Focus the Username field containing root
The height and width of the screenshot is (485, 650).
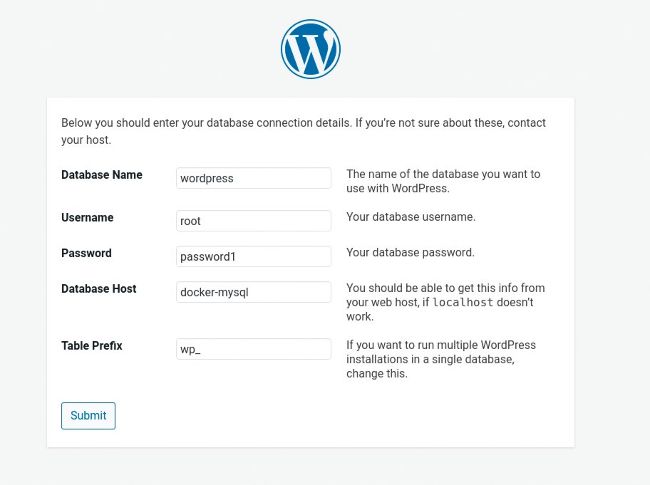[x=253, y=221]
